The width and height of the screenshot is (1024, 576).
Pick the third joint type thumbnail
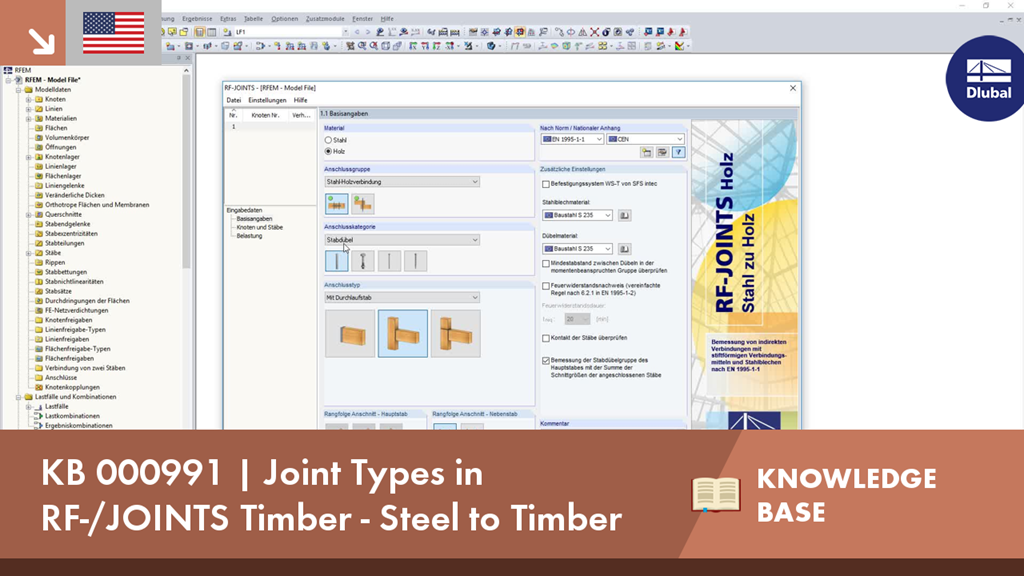tap(456, 334)
